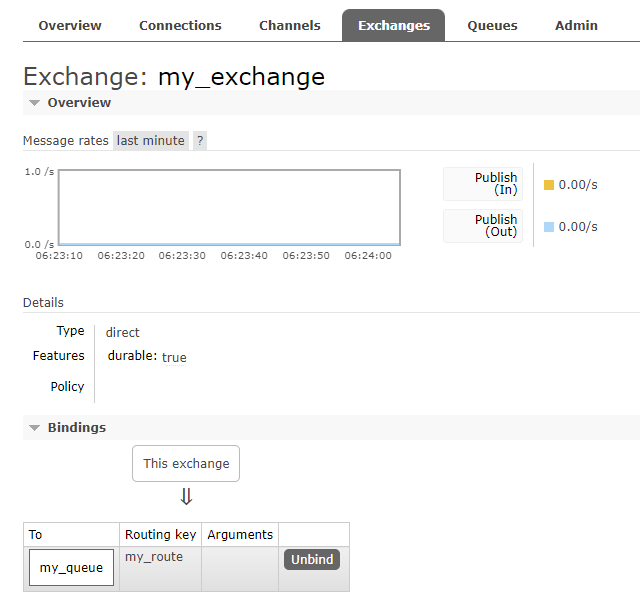640x607 pixels.
Task: Click the yellow Publish (In) color swatch
Action: coord(549,185)
